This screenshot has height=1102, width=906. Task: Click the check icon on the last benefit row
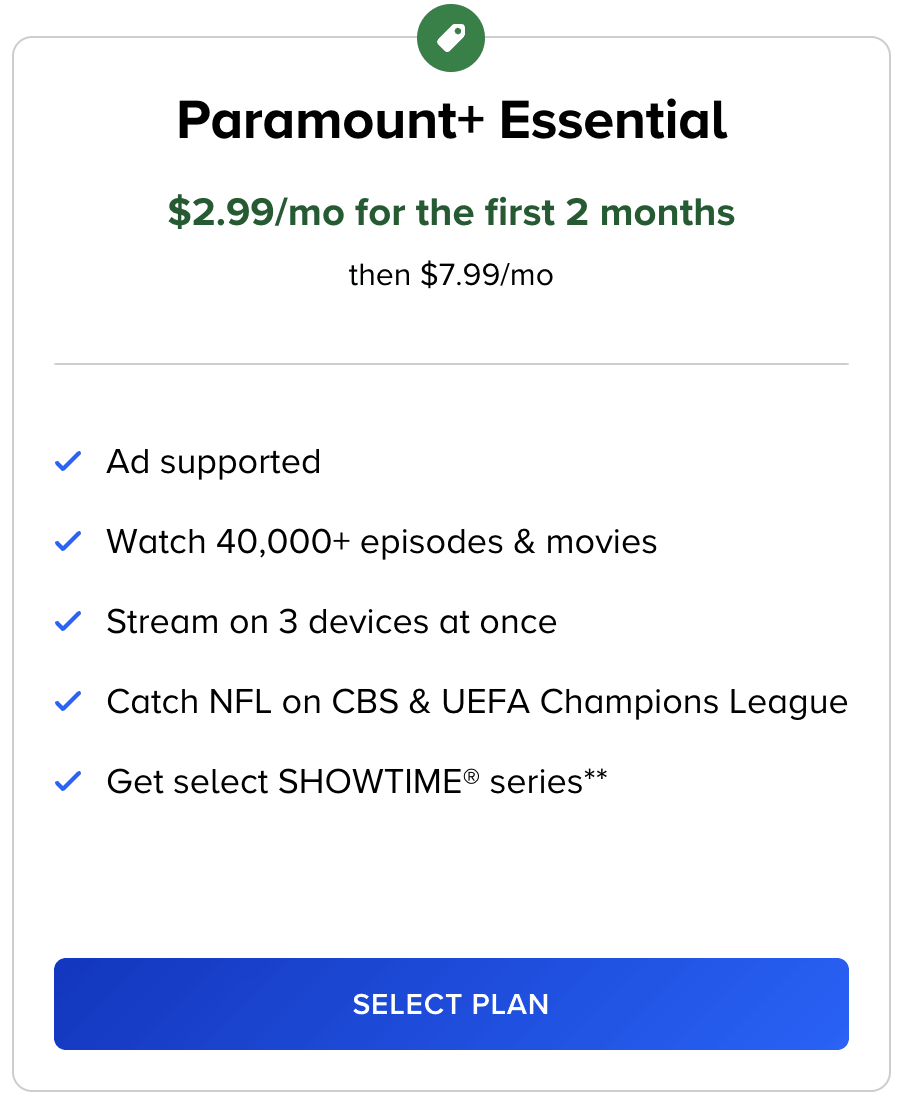(x=67, y=781)
